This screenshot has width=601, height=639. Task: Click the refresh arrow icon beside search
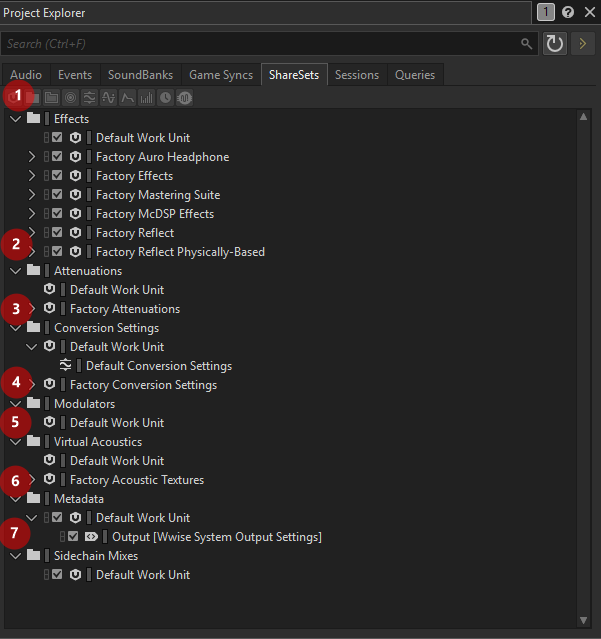click(555, 44)
